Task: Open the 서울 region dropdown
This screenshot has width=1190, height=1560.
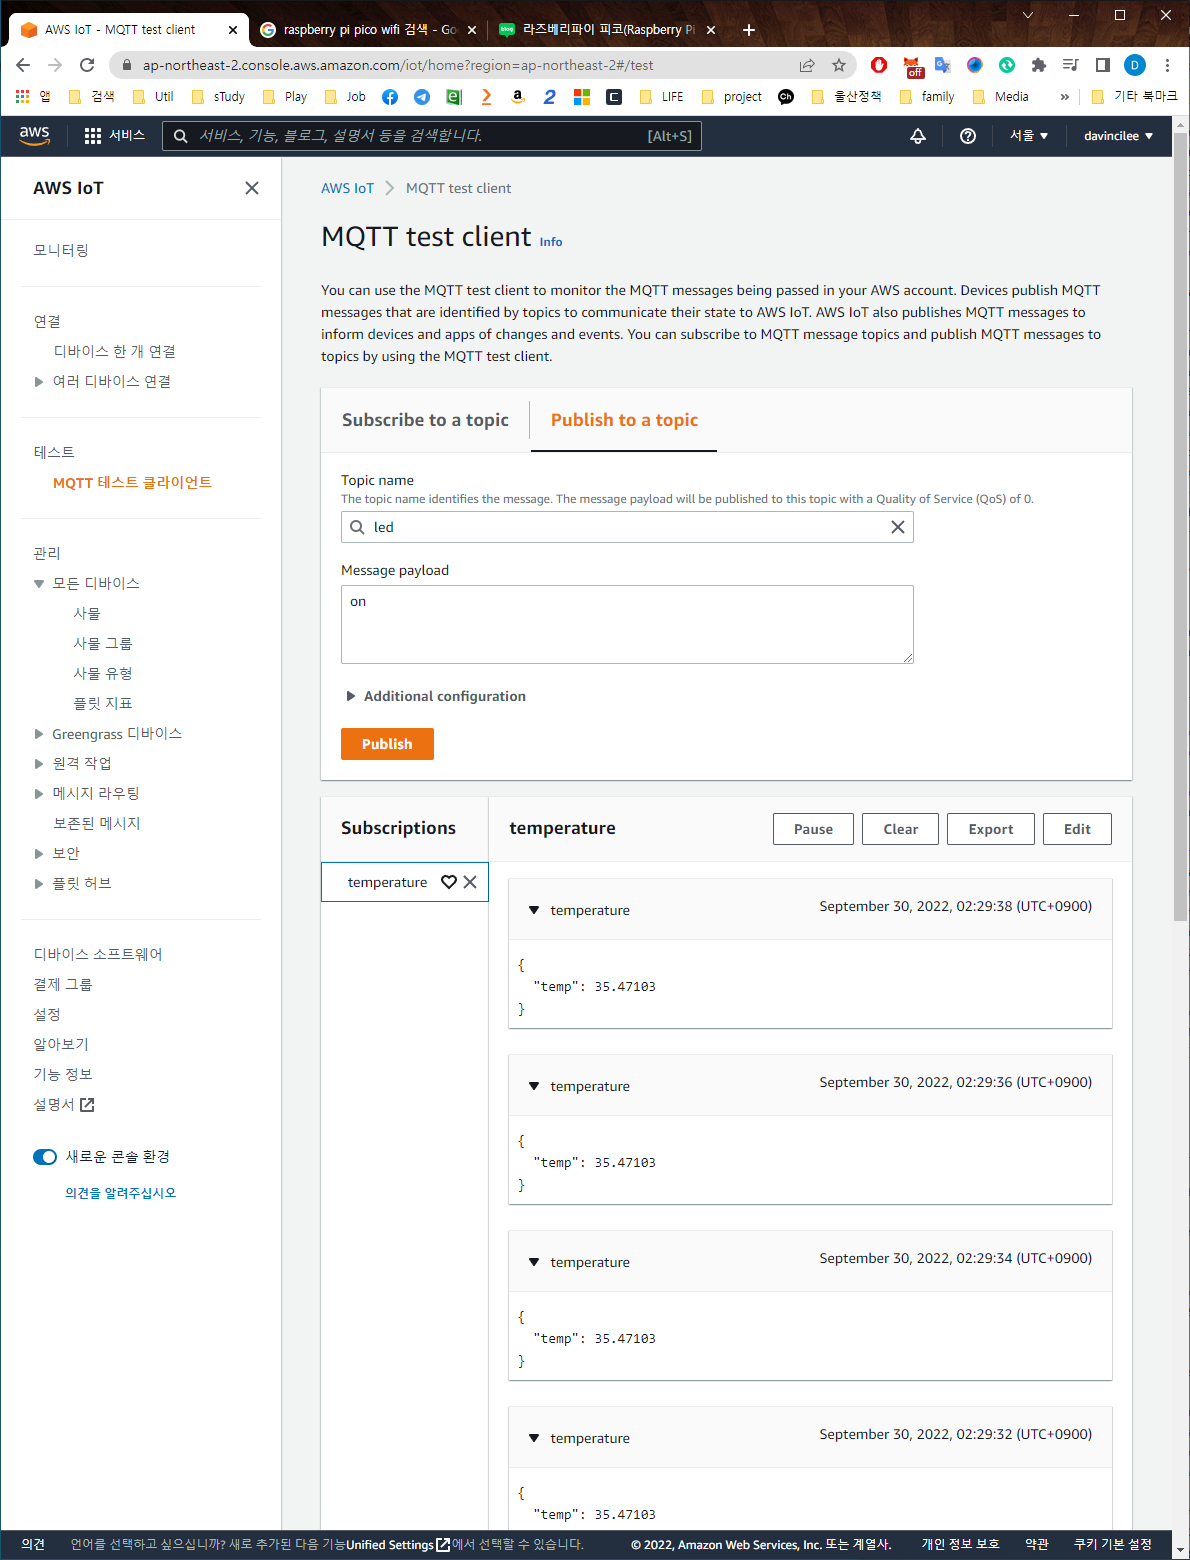Action: click(1029, 136)
